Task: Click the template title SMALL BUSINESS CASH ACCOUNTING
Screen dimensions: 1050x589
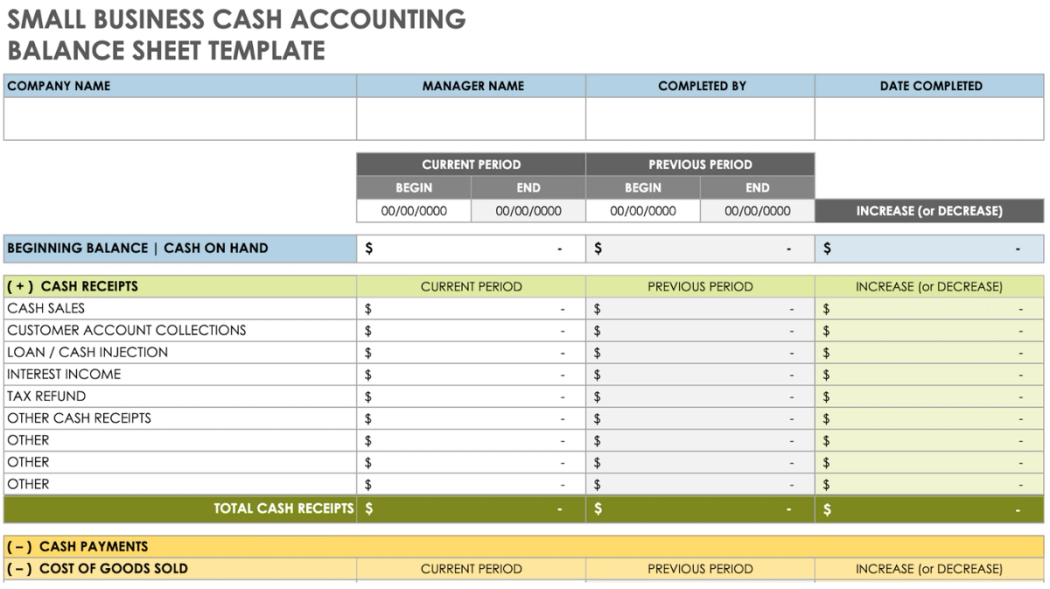Action: pos(236,19)
